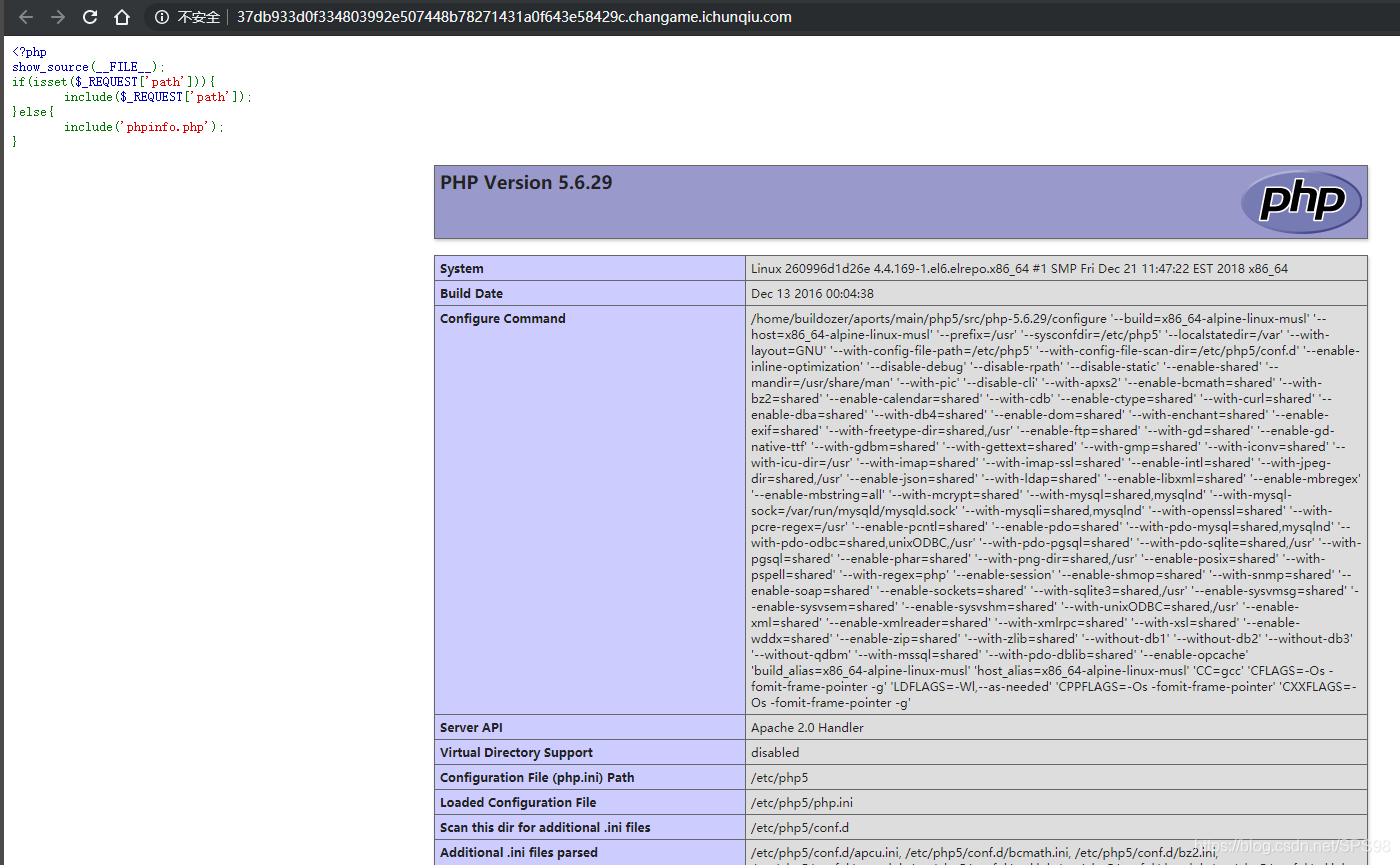This screenshot has height=865, width=1400.
Task: Click the <?php opening tag
Action: (x=29, y=52)
